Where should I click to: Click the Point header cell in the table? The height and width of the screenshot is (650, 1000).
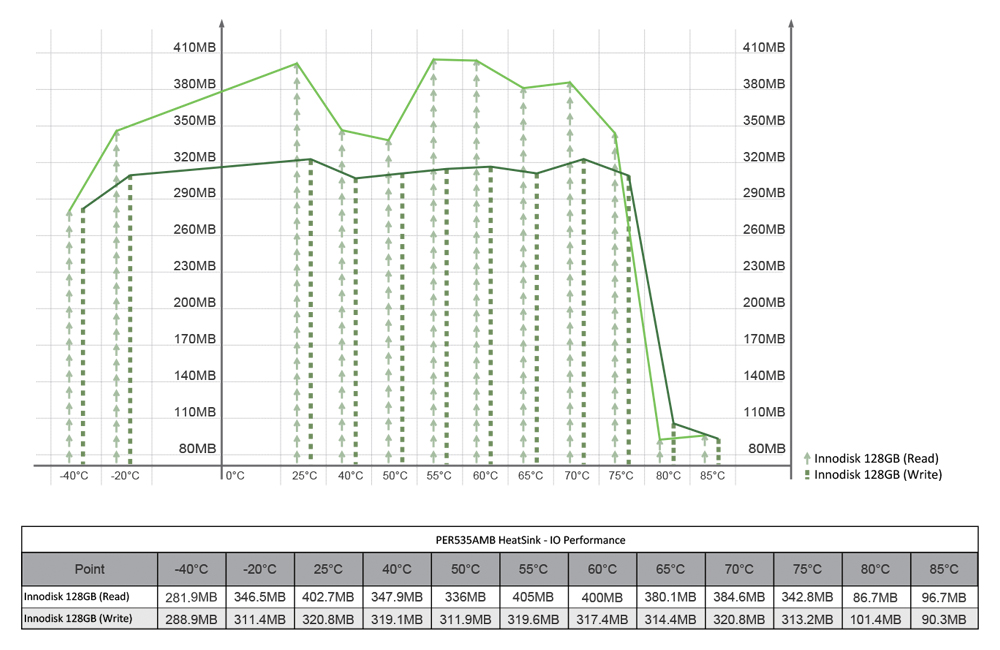tap(89, 569)
